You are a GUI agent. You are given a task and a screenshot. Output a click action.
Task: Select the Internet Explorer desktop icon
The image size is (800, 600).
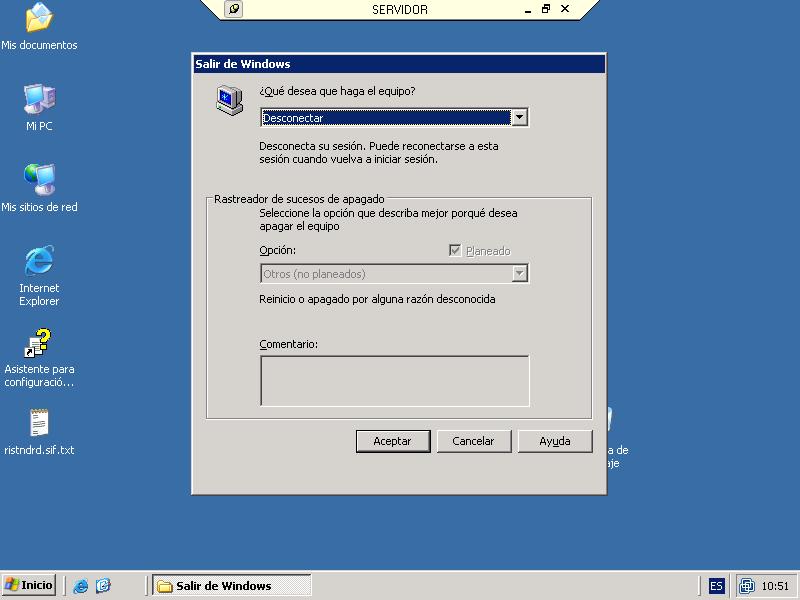(x=39, y=261)
